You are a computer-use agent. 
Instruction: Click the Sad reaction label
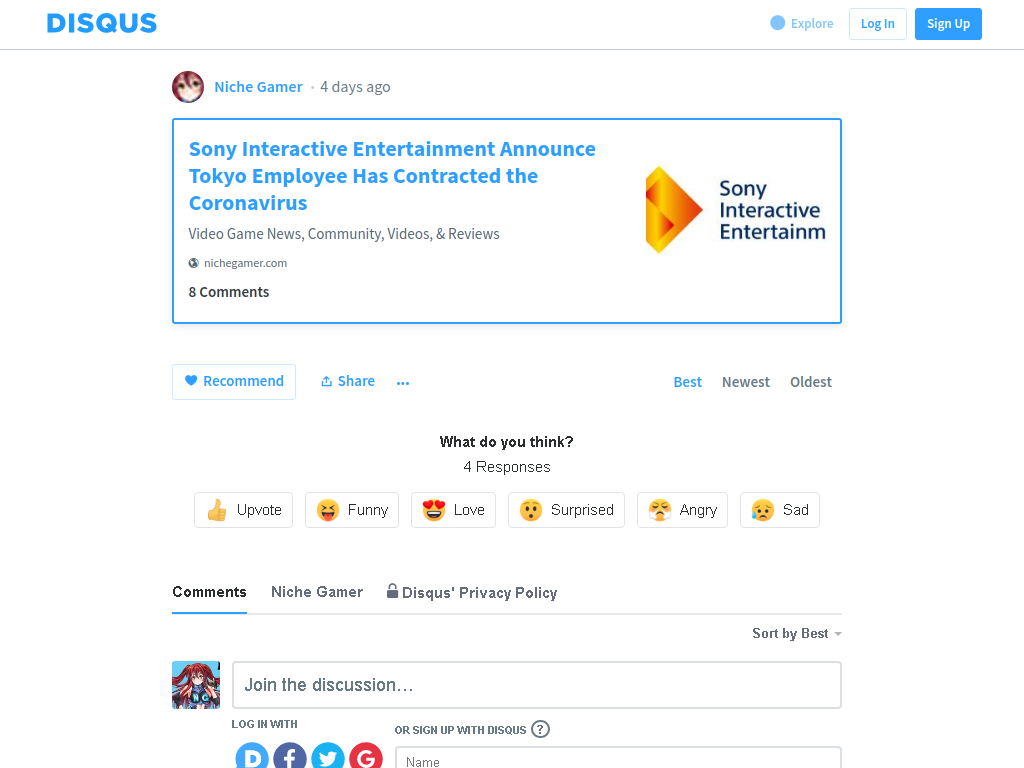796,510
